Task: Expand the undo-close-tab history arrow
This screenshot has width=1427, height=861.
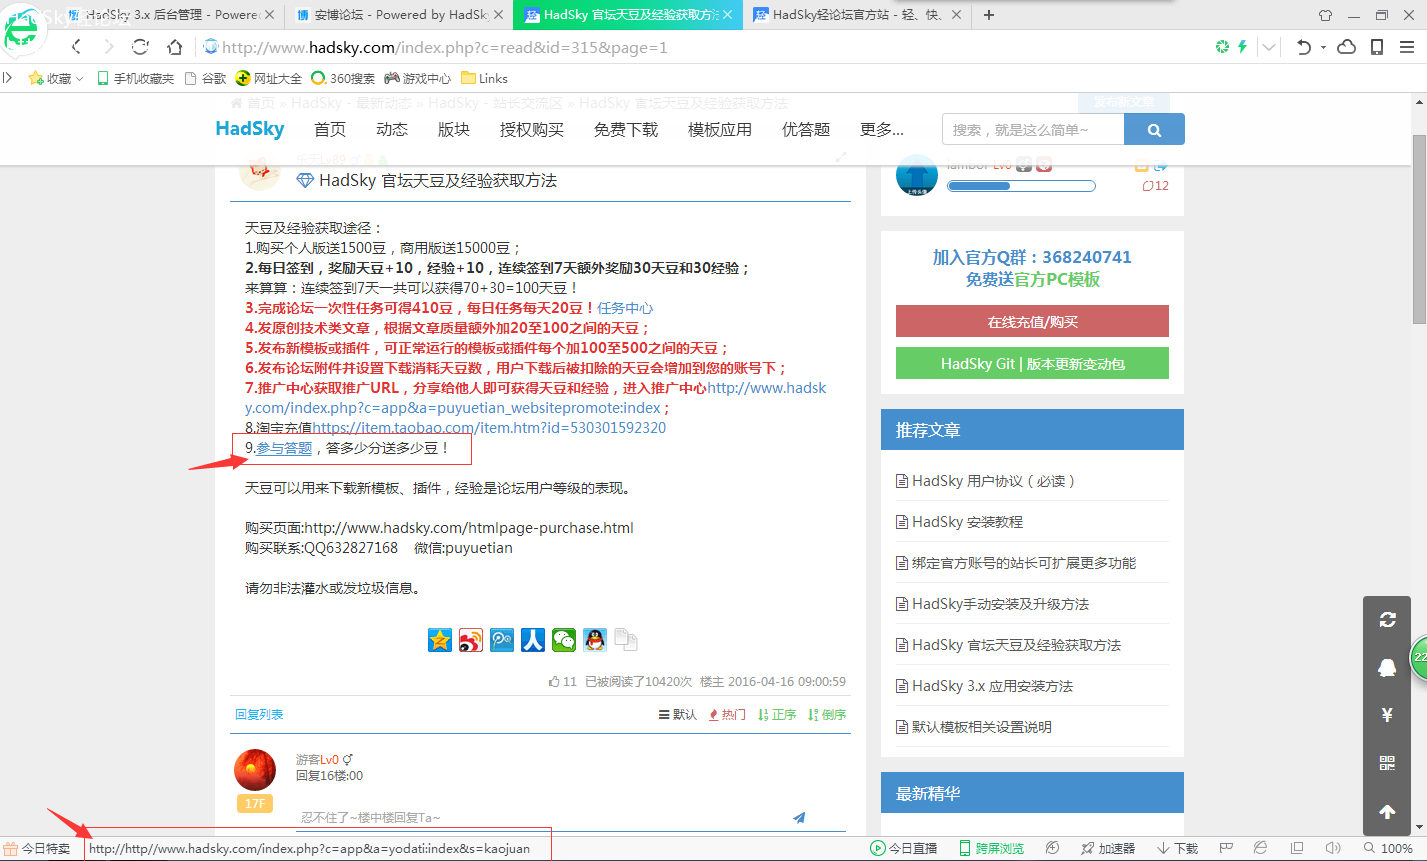Action: pyautogui.click(x=1322, y=47)
